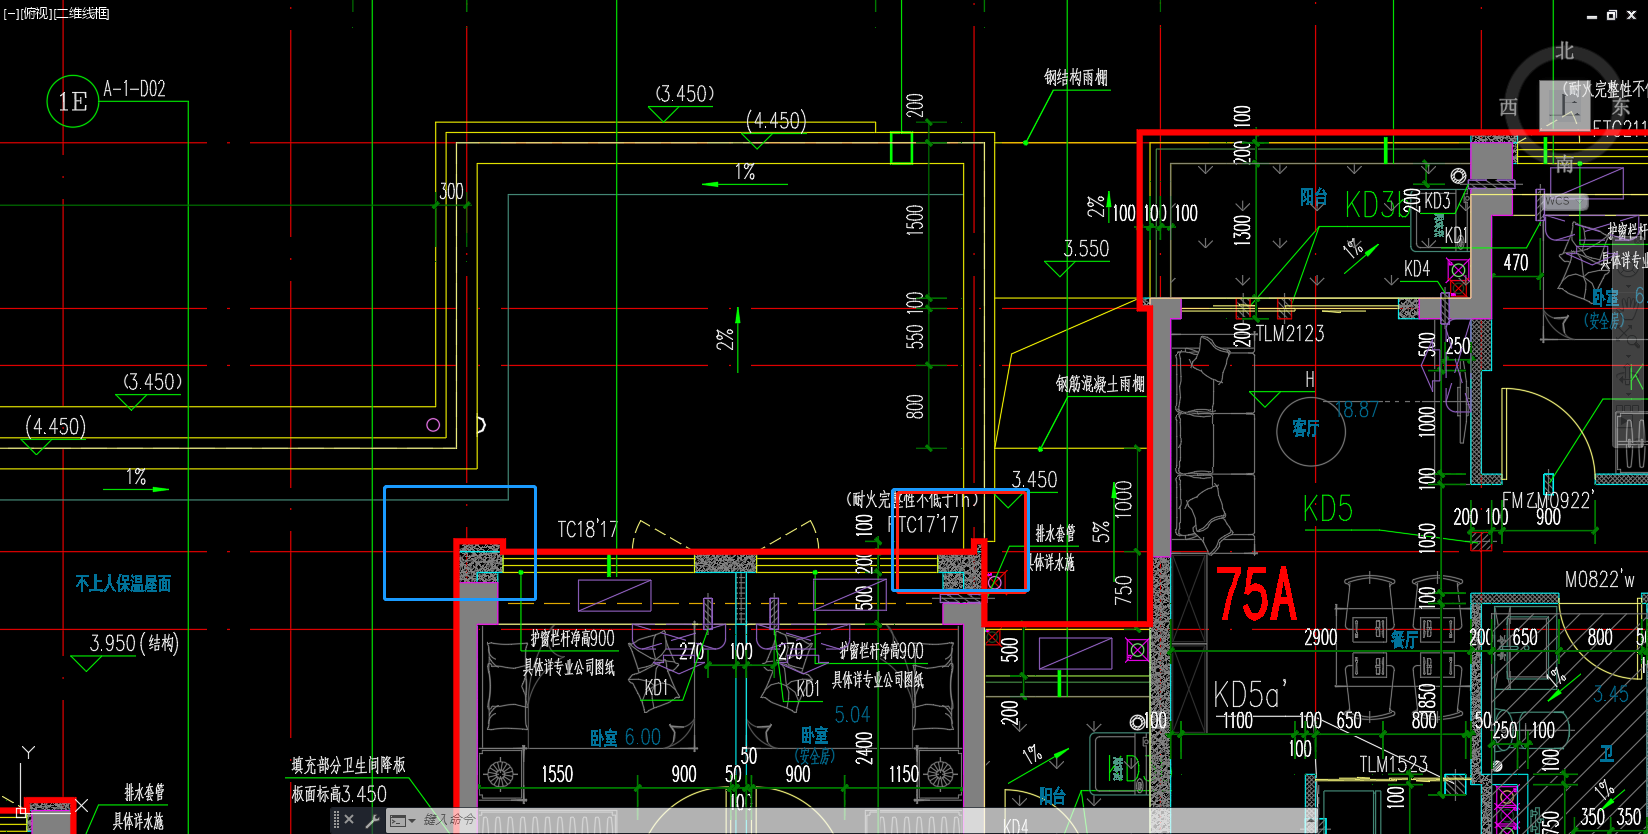Click the 键入命令 command input field

pos(860,820)
